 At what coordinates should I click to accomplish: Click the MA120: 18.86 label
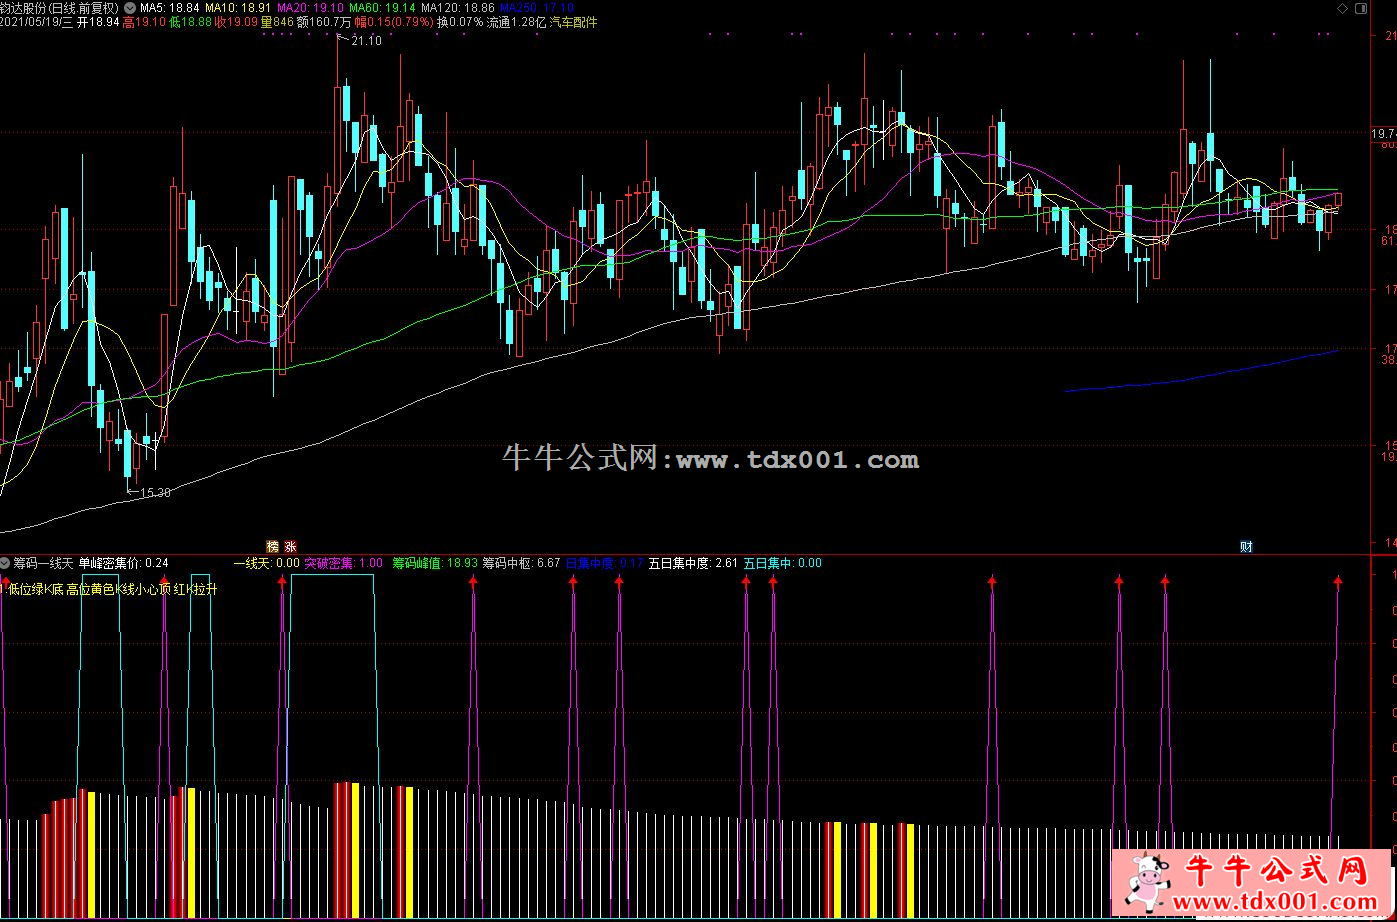point(458,8)
